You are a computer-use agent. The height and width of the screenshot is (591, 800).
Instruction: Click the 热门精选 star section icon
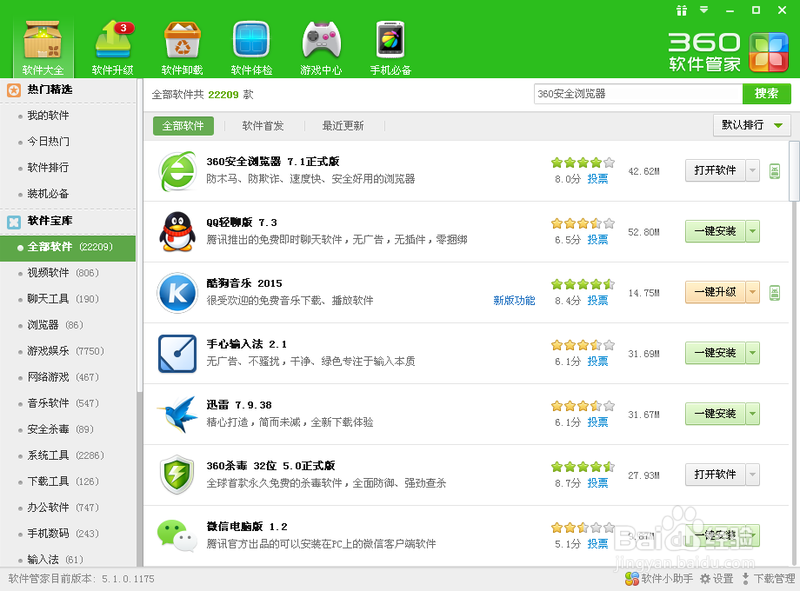pyautogui.click(x=14, y=90)
